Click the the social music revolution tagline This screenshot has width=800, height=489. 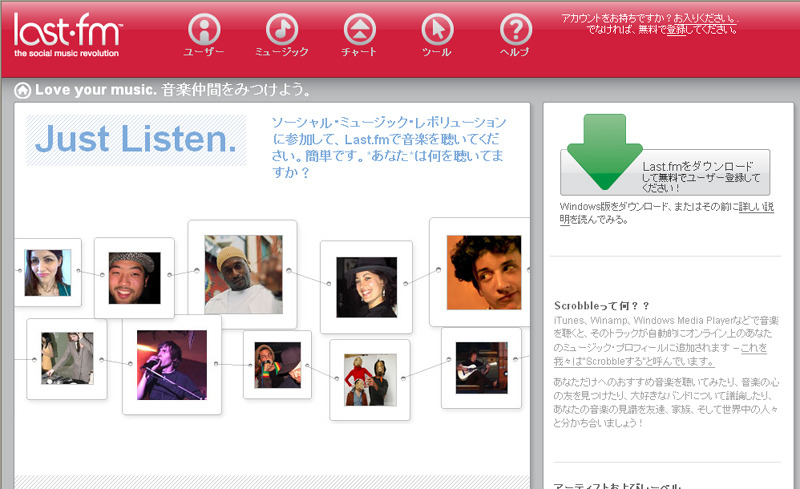[66, 53]
